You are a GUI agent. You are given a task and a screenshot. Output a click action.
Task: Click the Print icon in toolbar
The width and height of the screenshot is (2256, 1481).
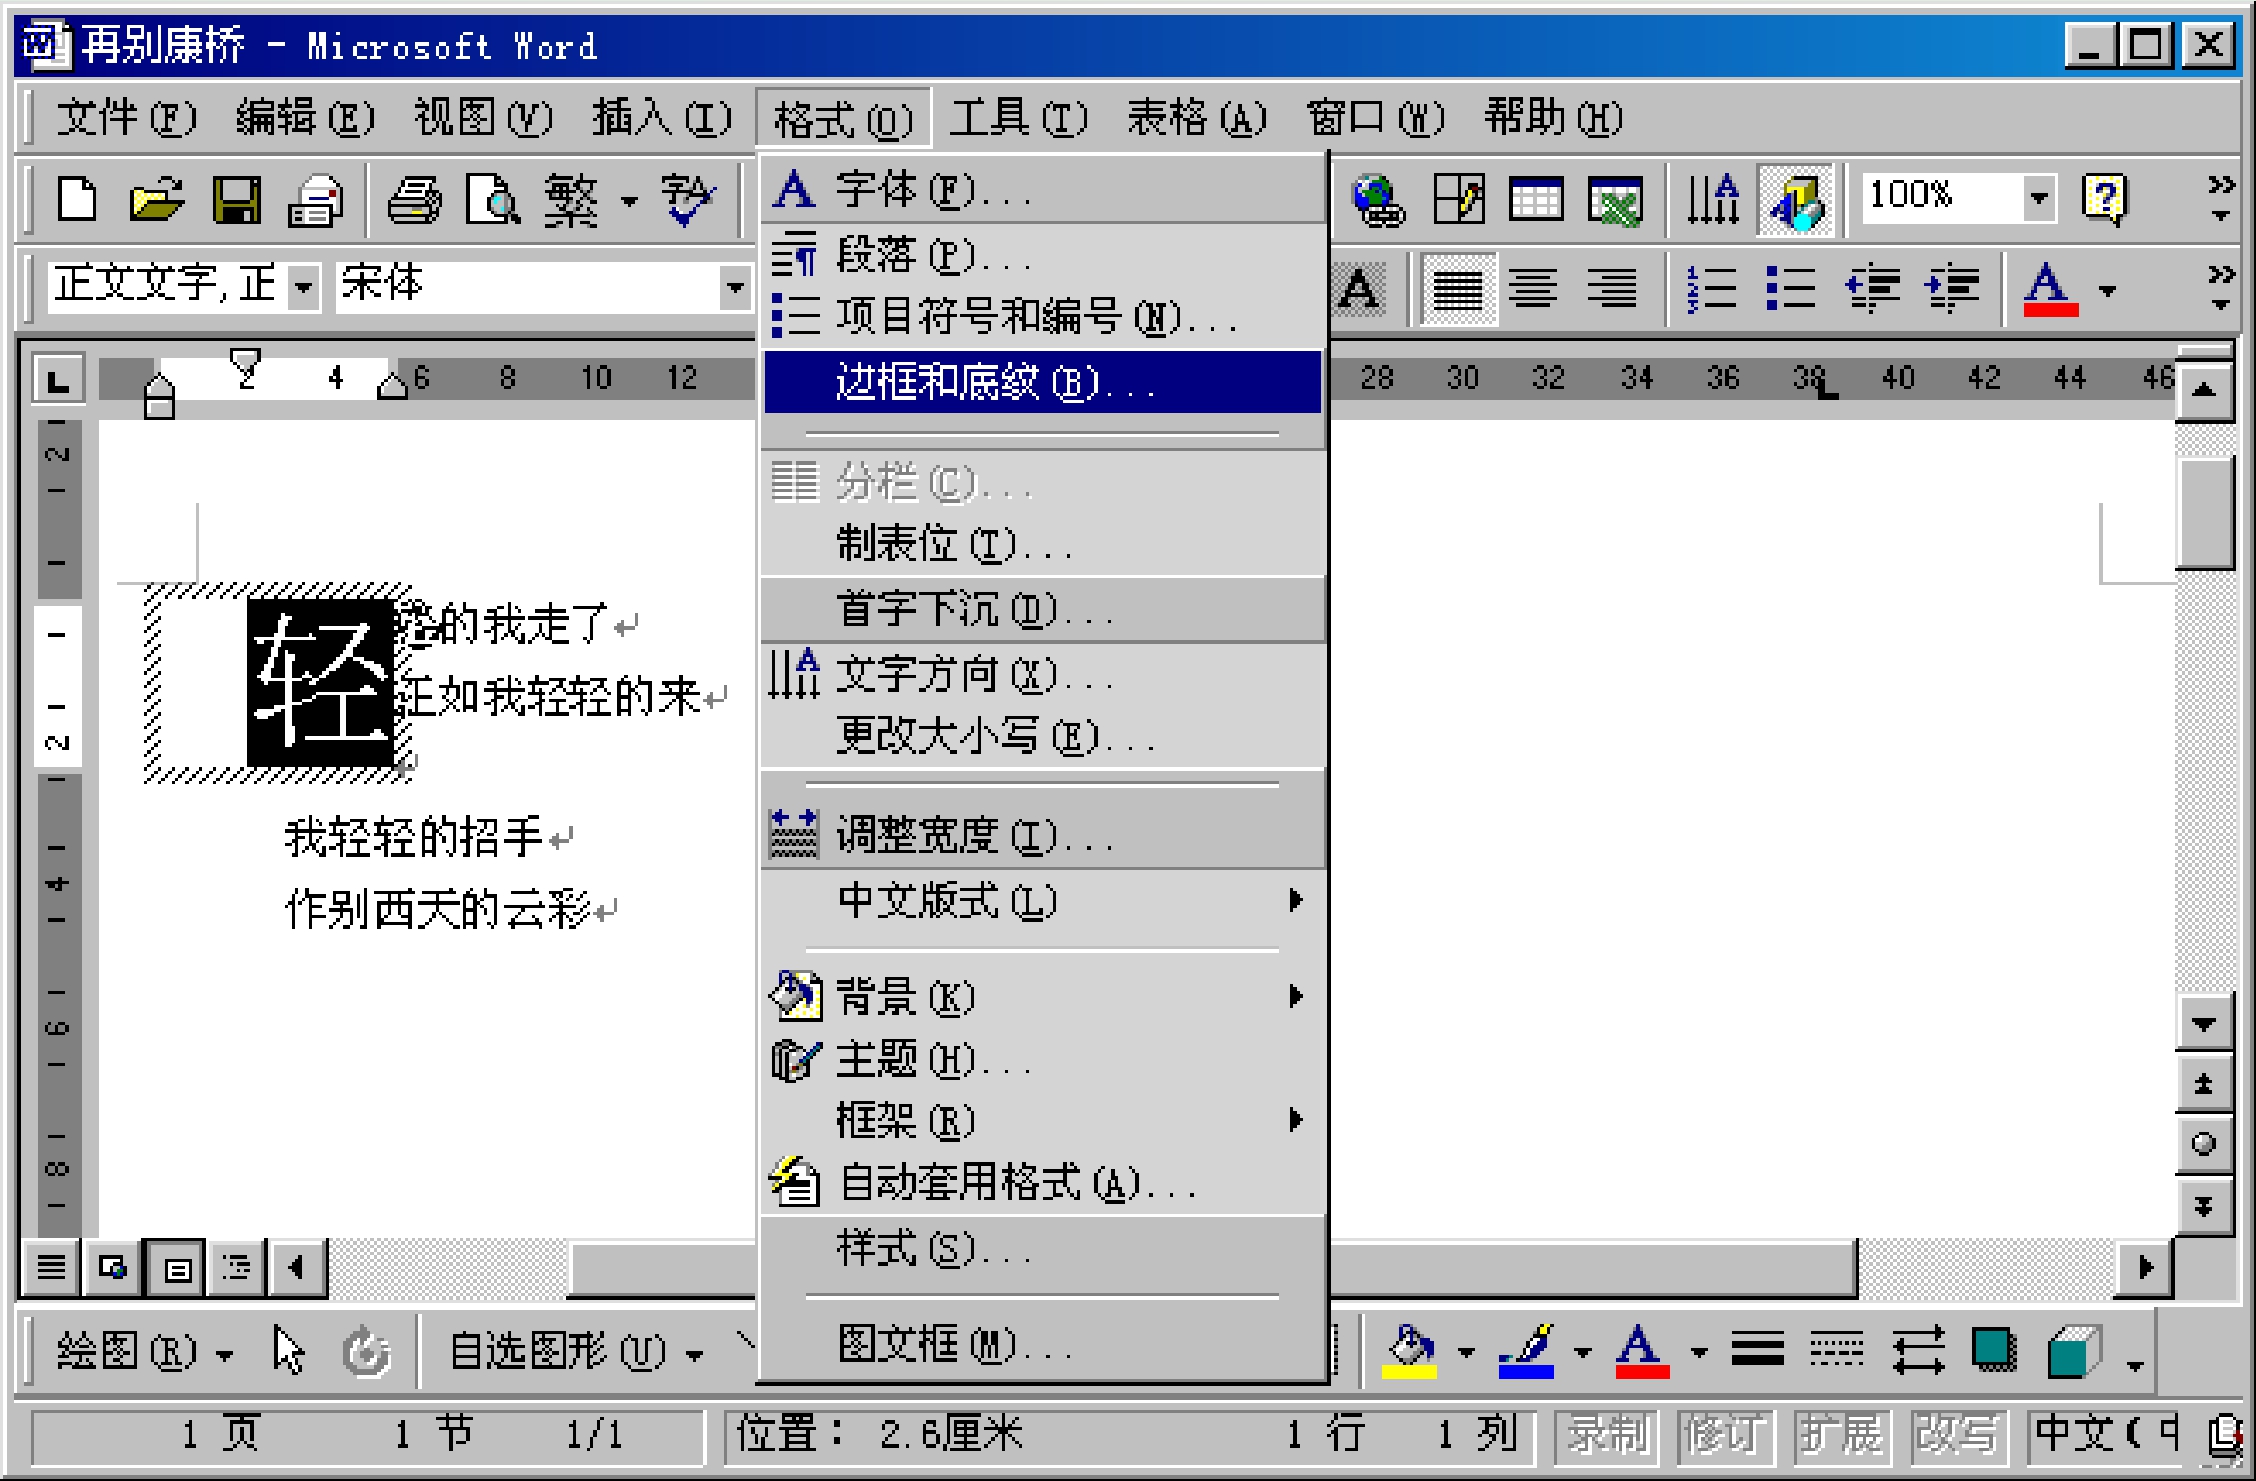(414, 200)
